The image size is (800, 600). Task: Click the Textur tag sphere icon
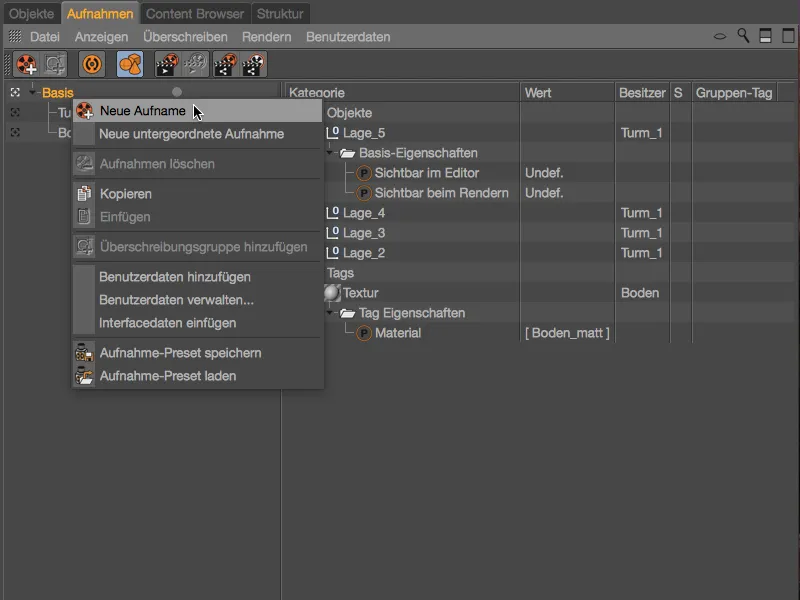tap(332, 293)
